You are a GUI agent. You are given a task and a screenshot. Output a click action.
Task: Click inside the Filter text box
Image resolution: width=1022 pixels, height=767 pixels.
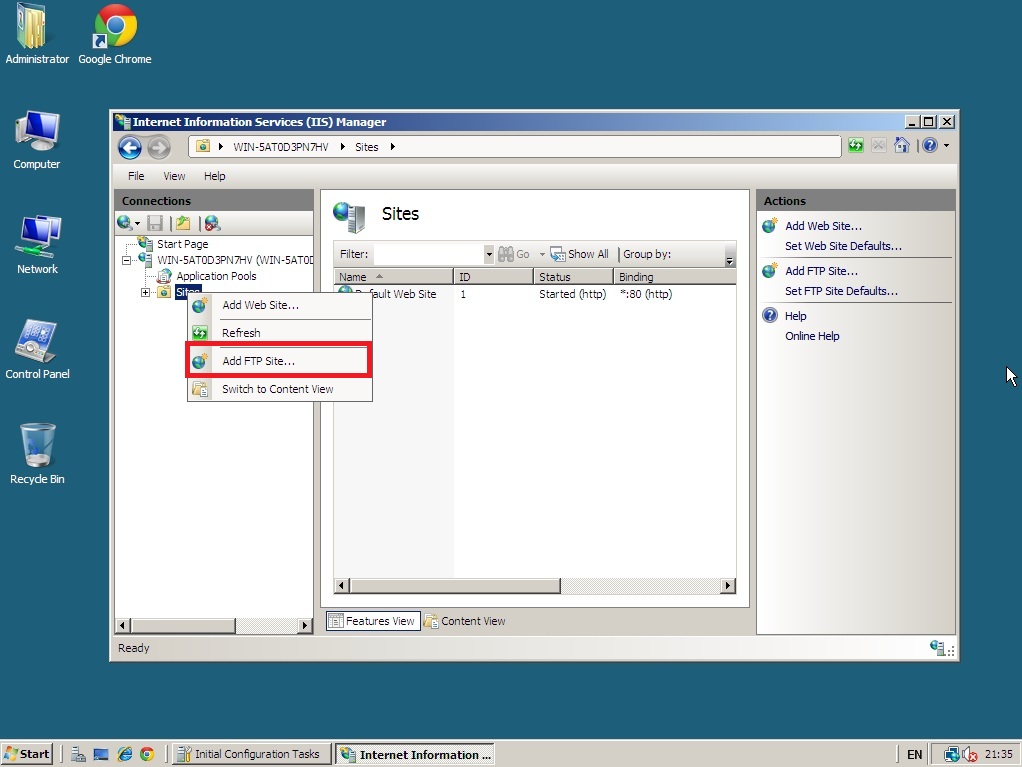tap(428, 254)
